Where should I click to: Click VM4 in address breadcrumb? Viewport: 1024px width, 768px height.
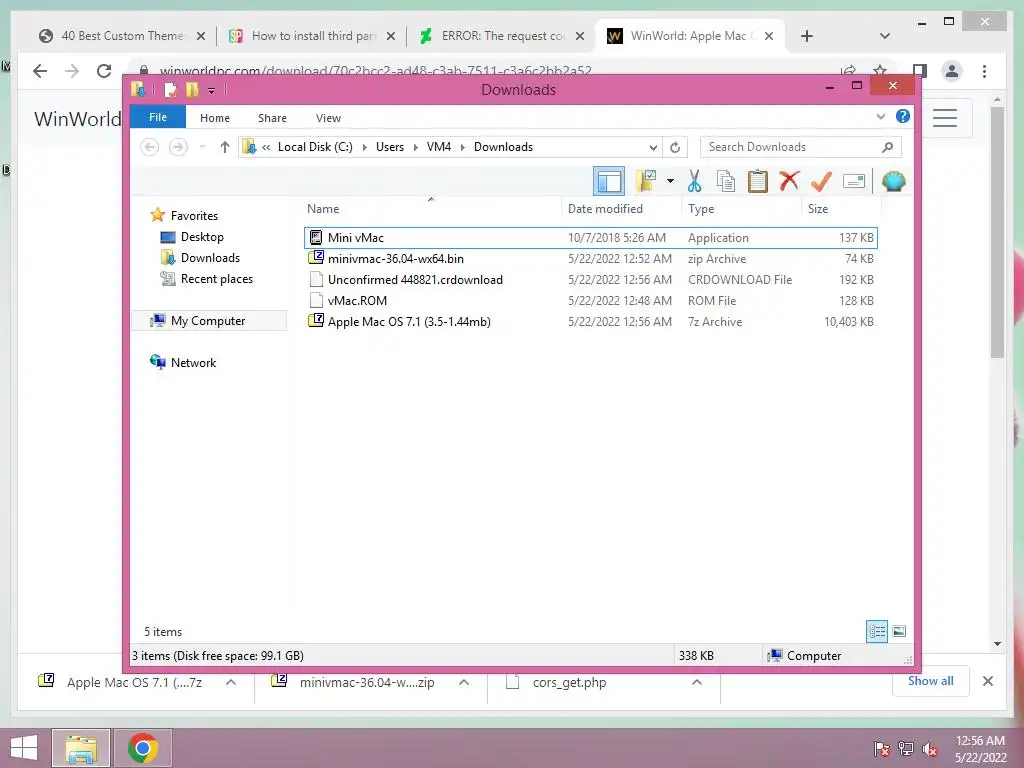pos(439,147)
